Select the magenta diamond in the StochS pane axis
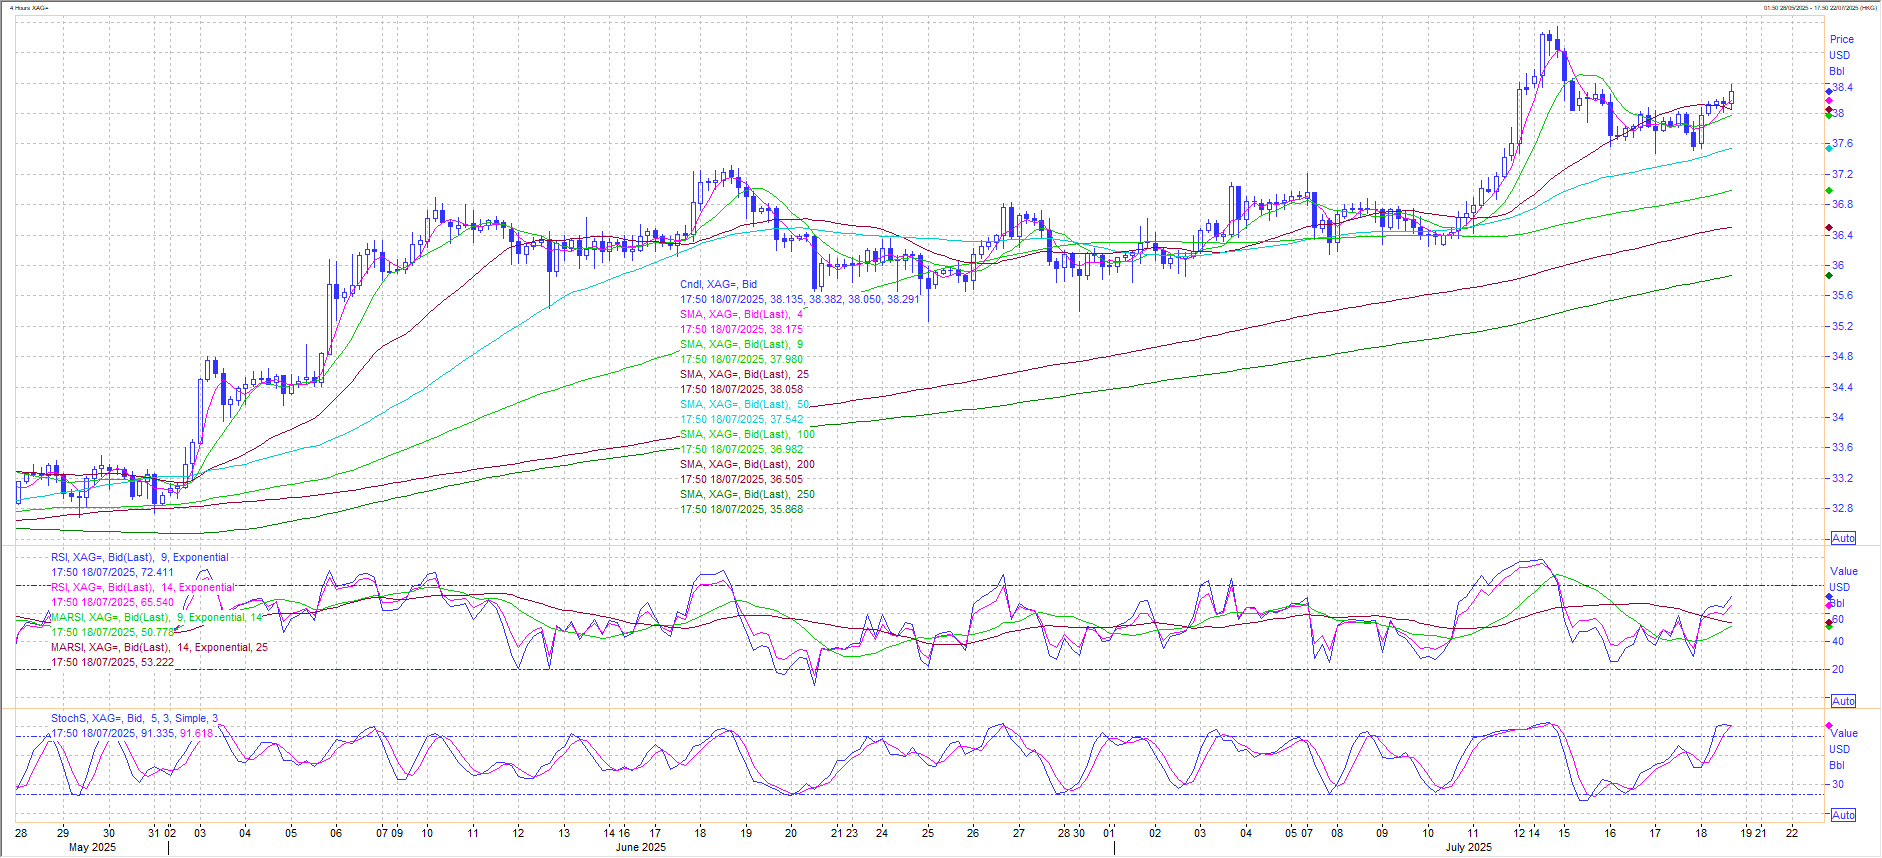The height and width of the screenshot is (858, 1882). point(1829,726)
